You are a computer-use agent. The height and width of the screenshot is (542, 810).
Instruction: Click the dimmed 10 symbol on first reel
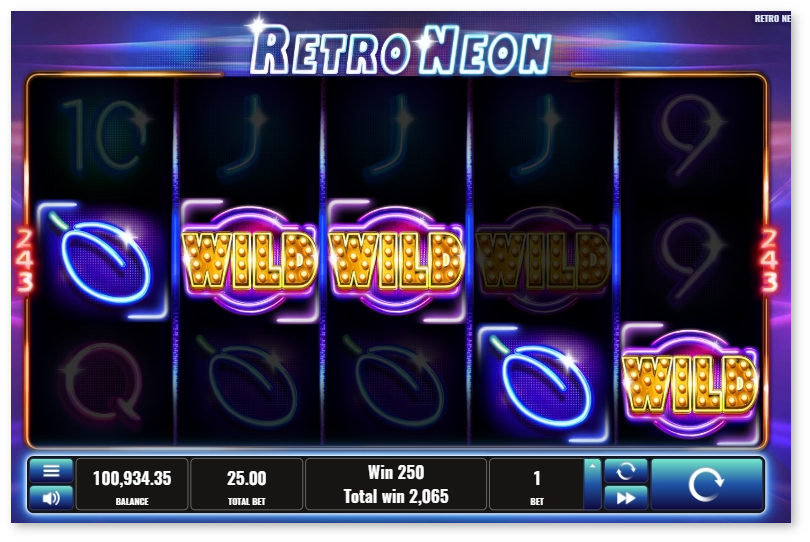tap(103, 135)
